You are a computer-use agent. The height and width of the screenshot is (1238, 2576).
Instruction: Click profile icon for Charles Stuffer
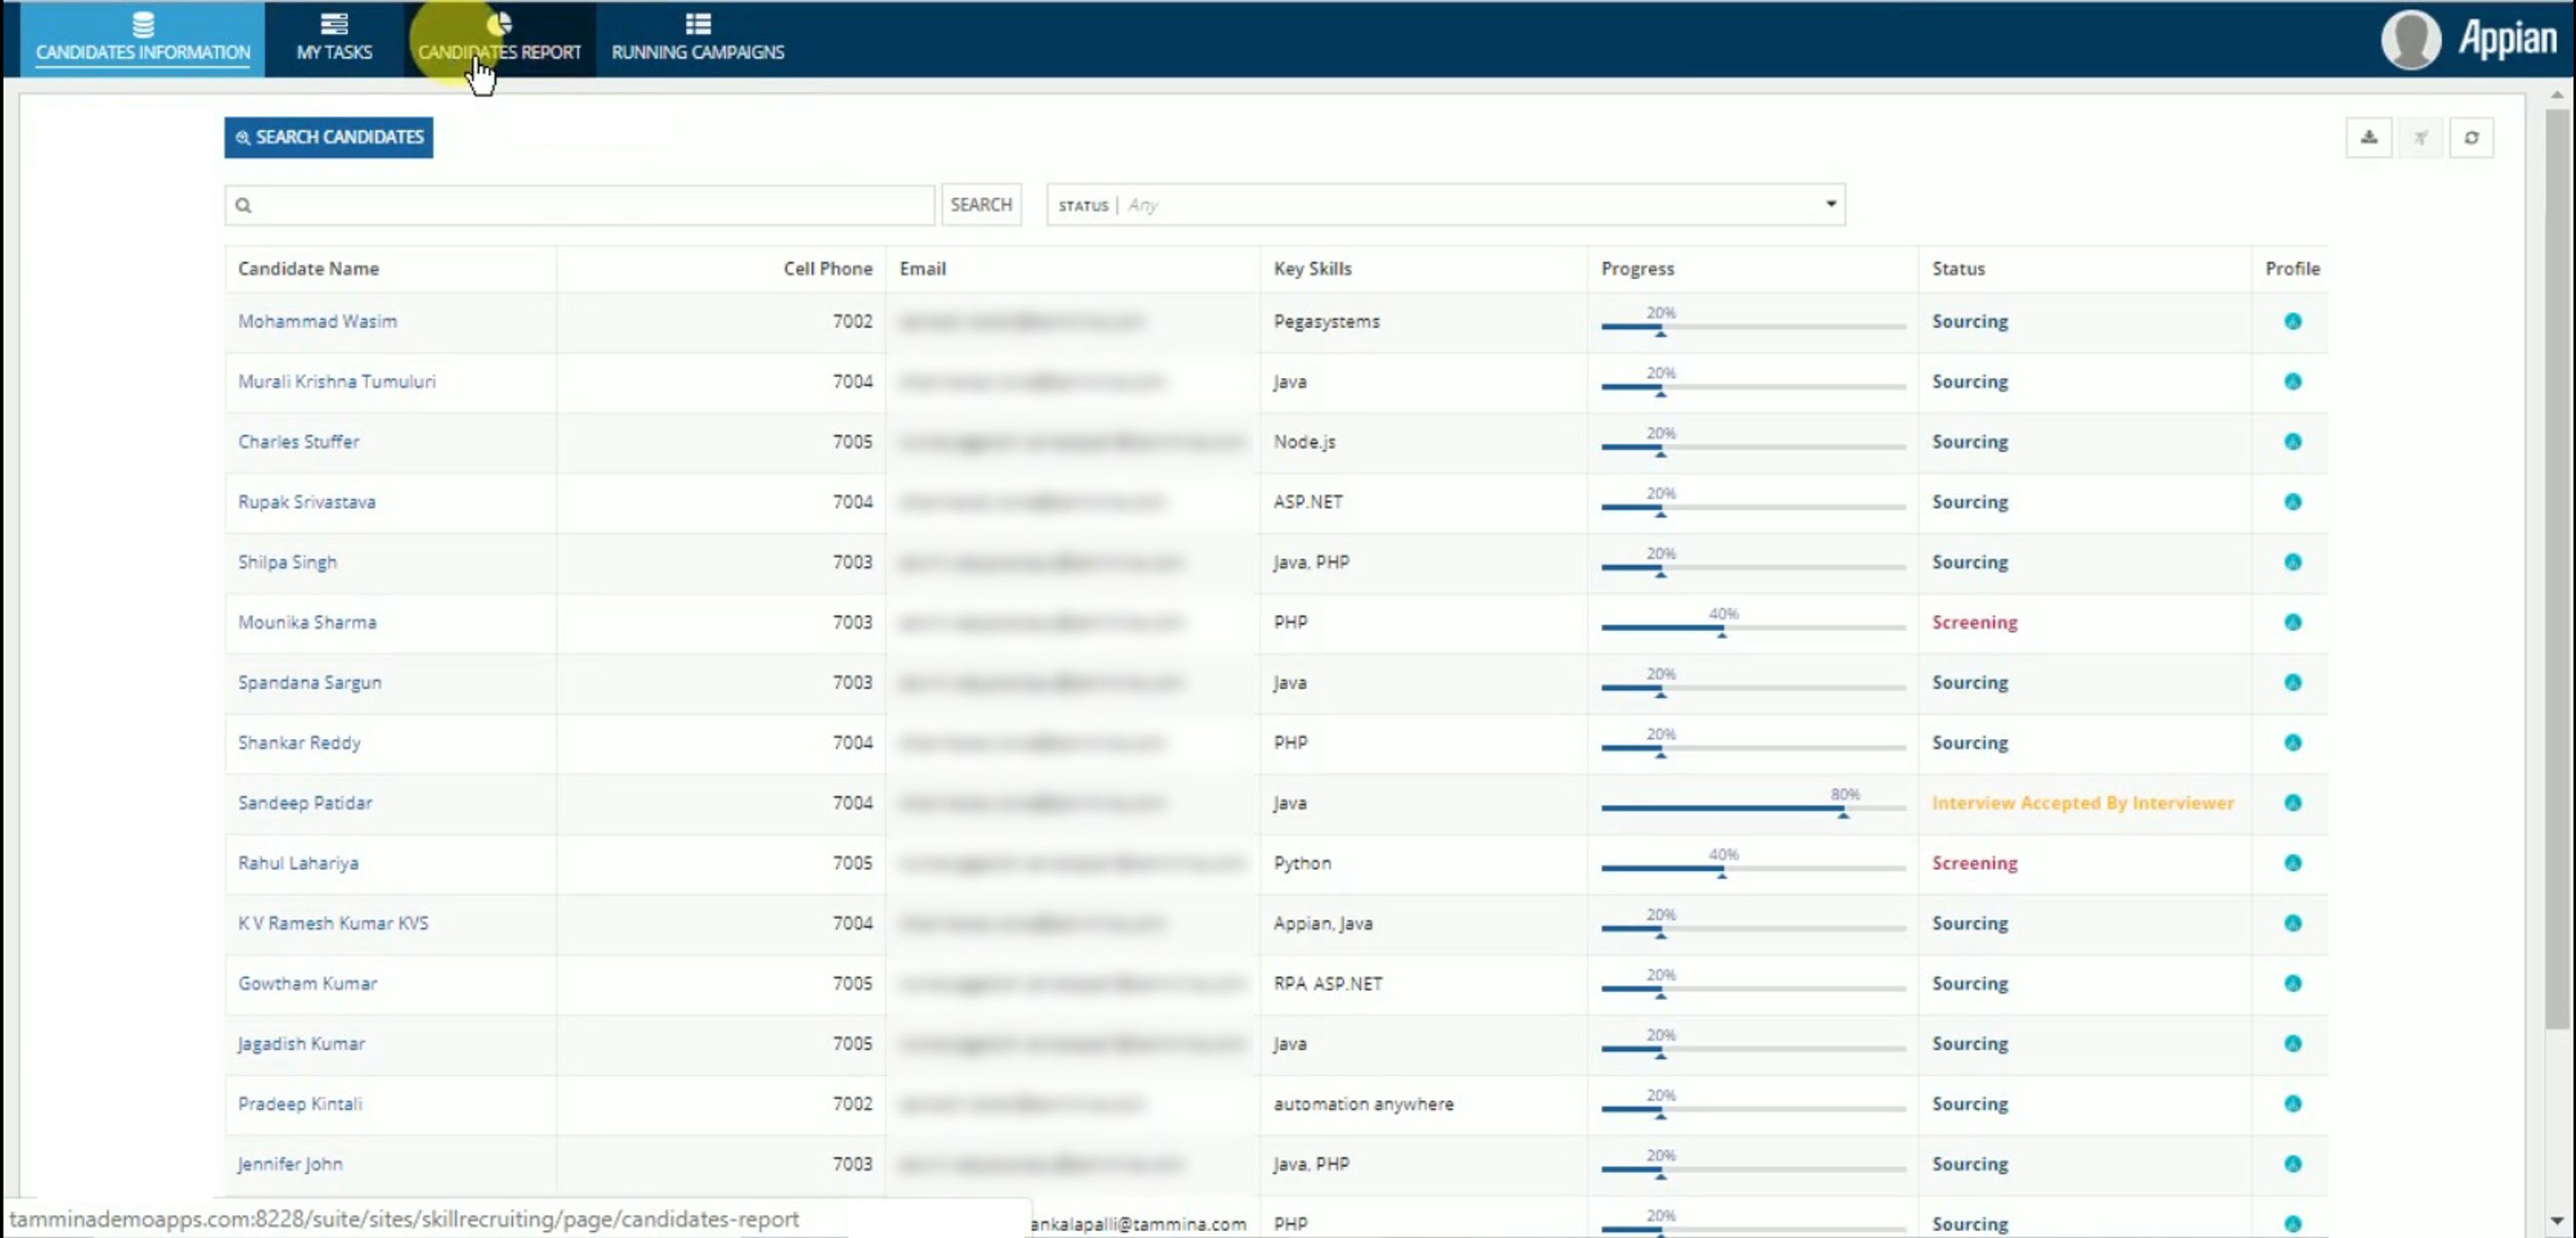pos(2293,441)
